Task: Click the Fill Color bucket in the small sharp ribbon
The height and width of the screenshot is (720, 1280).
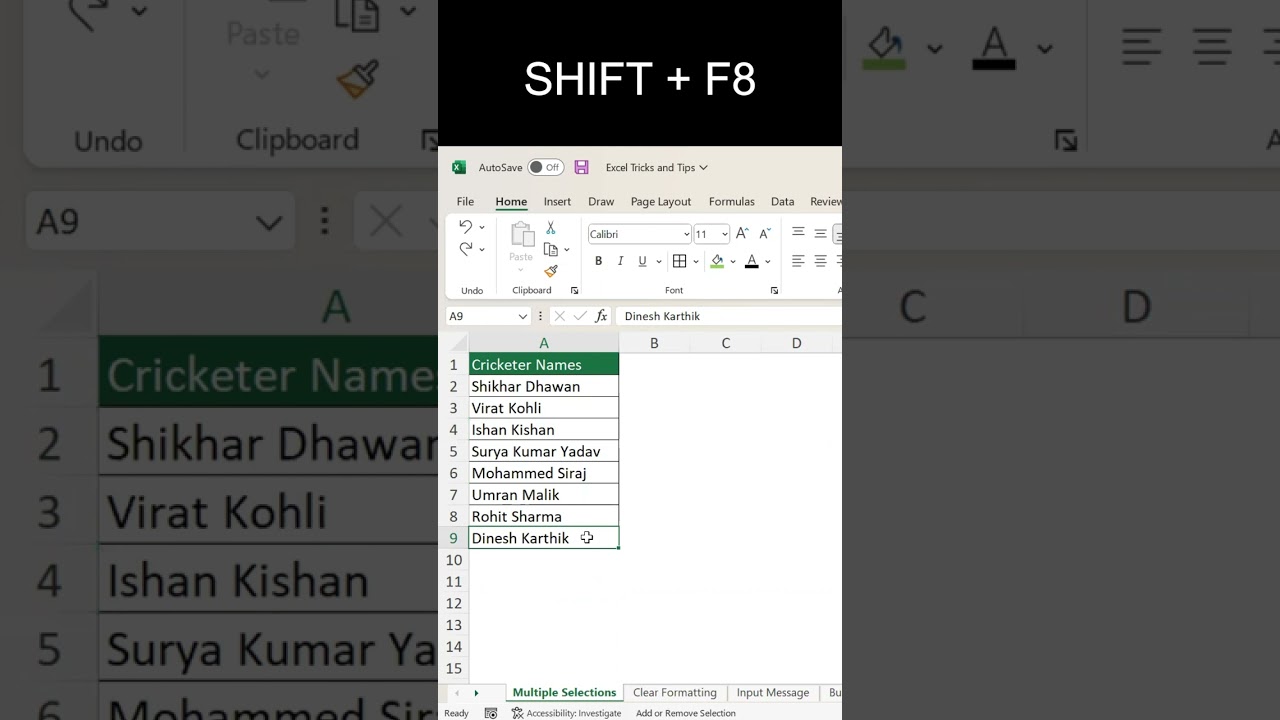Action: point(717,261)
